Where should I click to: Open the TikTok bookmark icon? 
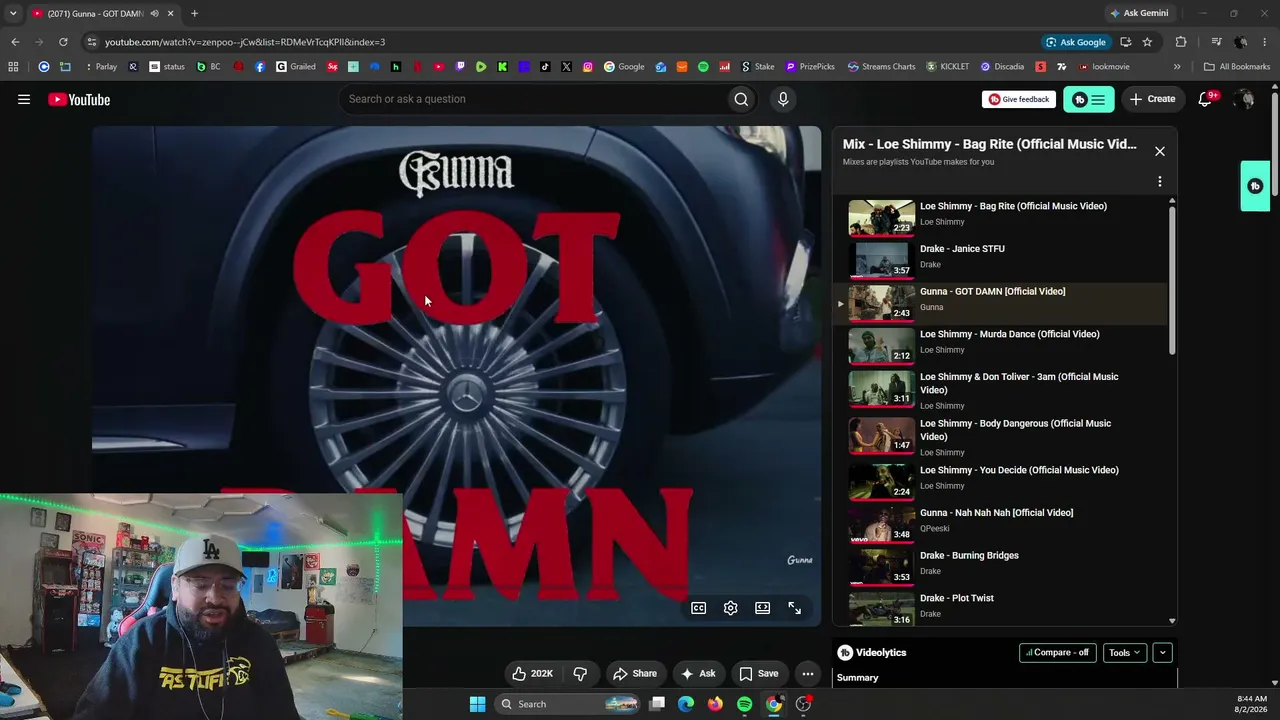tap(545, 67)
